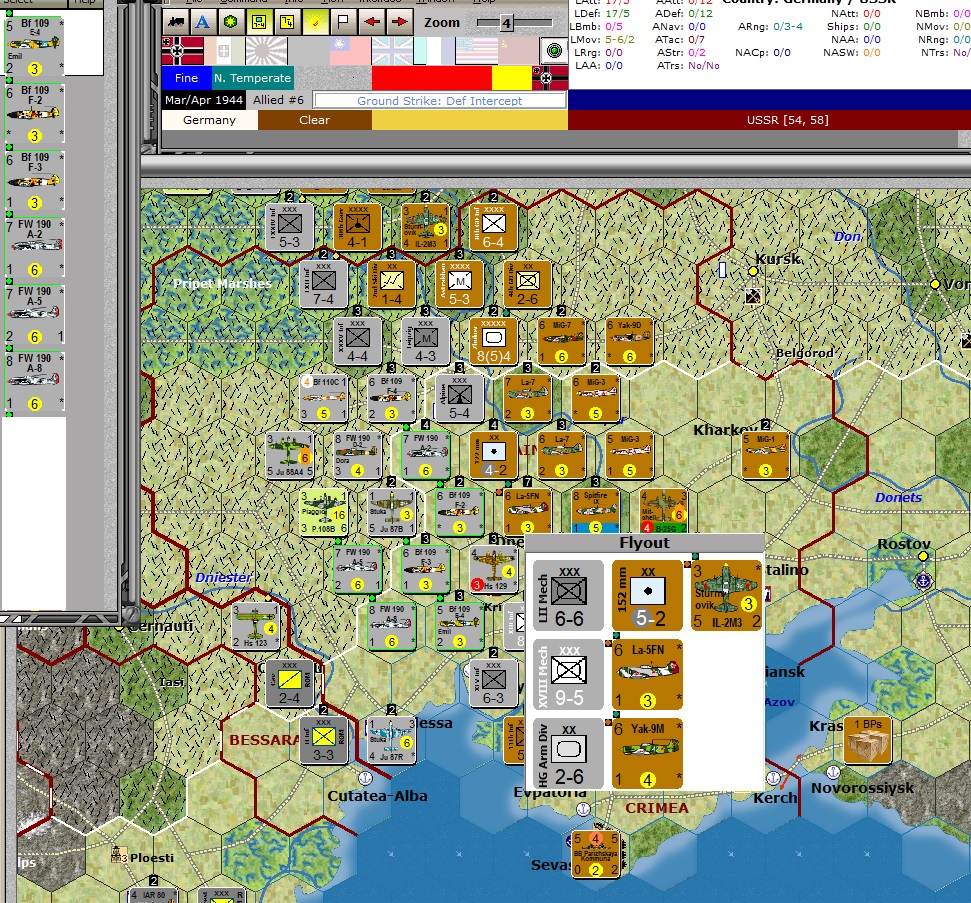Screen dimensions: 971x903
Task: Select the Chinese flag in the country row
Action: (350, 51)
